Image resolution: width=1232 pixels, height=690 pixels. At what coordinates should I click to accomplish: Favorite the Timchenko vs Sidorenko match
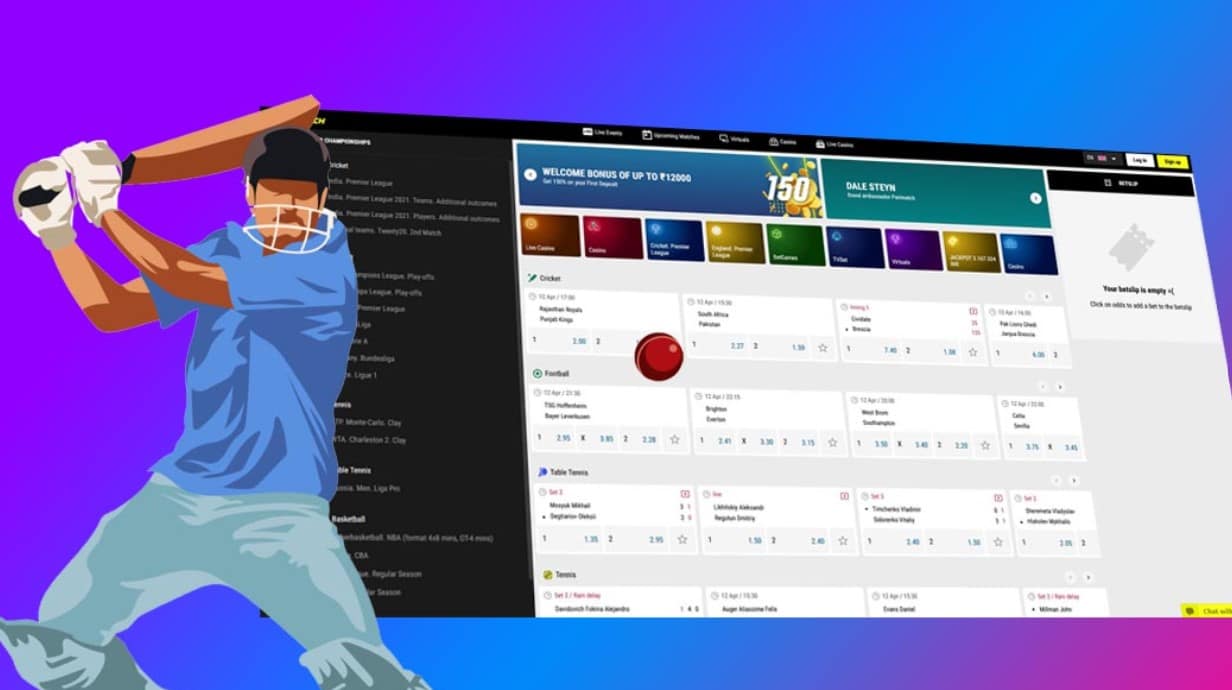997,543
